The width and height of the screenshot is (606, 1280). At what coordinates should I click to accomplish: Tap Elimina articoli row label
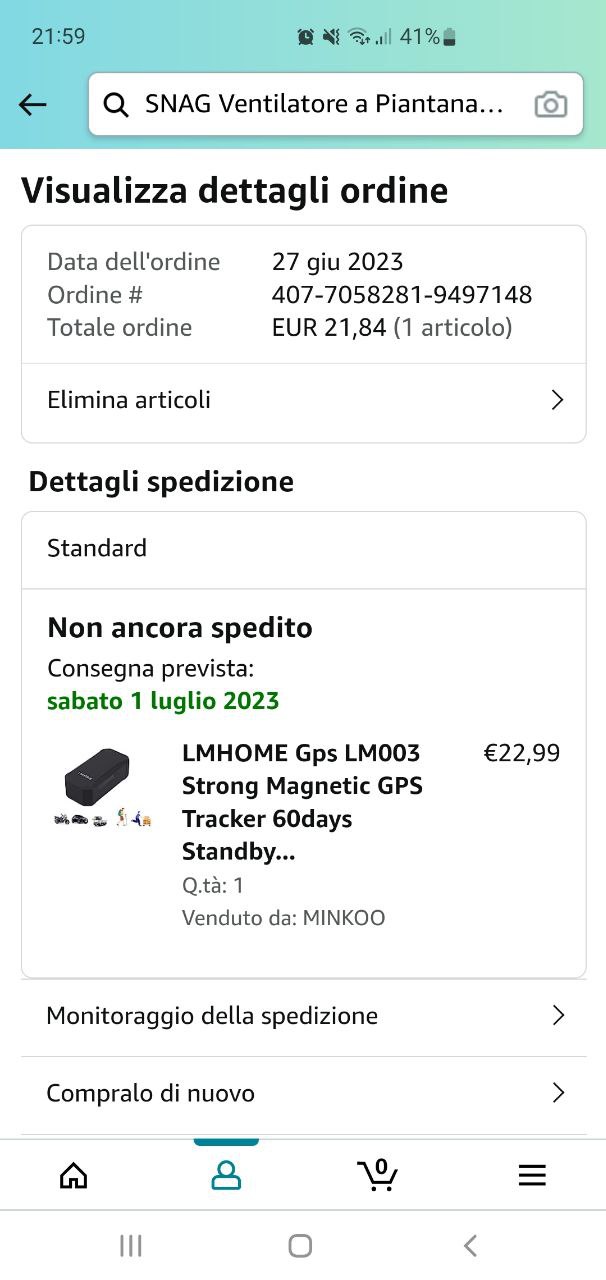pos(129,400)
